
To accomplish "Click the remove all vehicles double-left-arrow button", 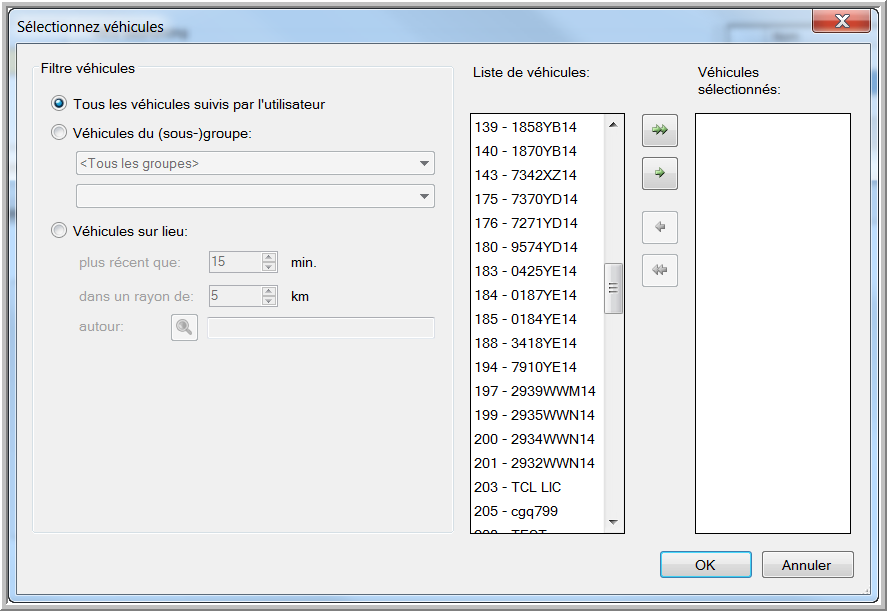I will click(659, 270).
